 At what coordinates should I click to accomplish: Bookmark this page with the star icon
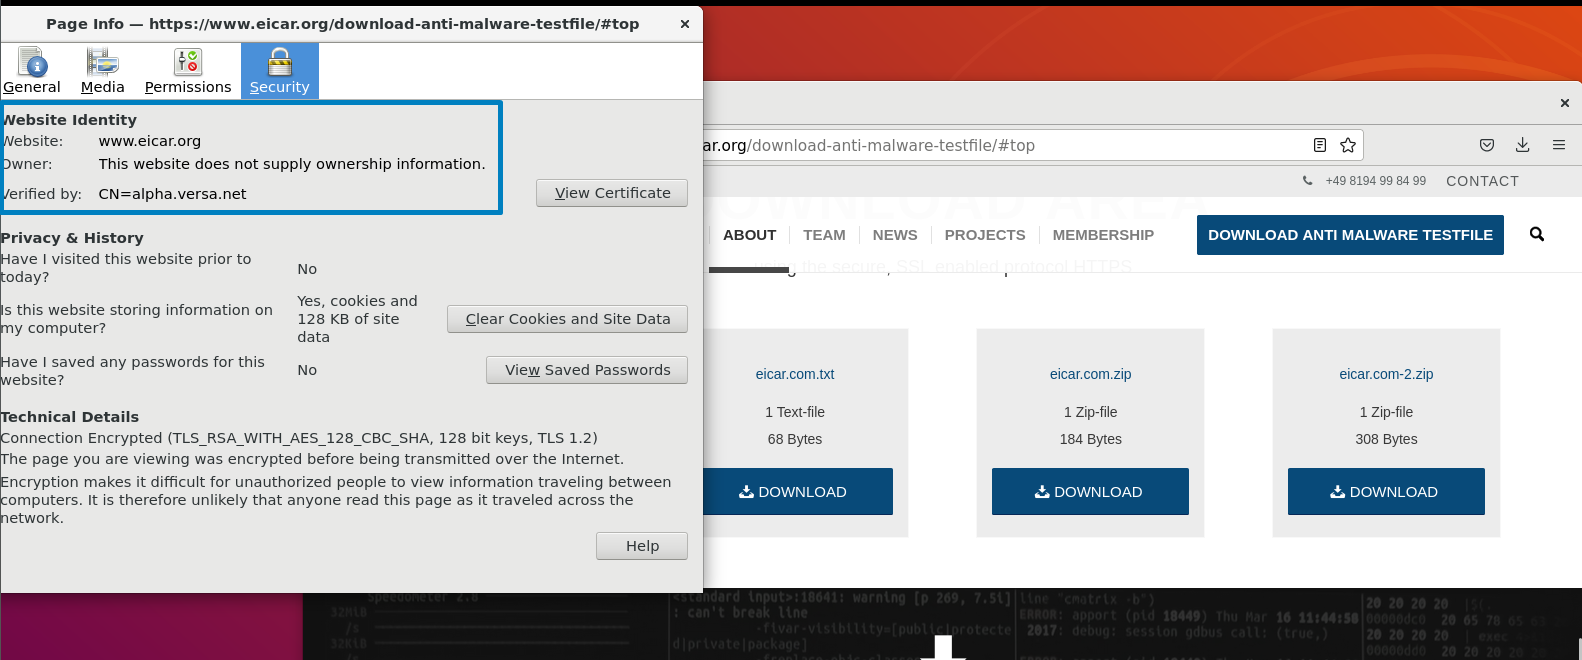coord(1348,145)
